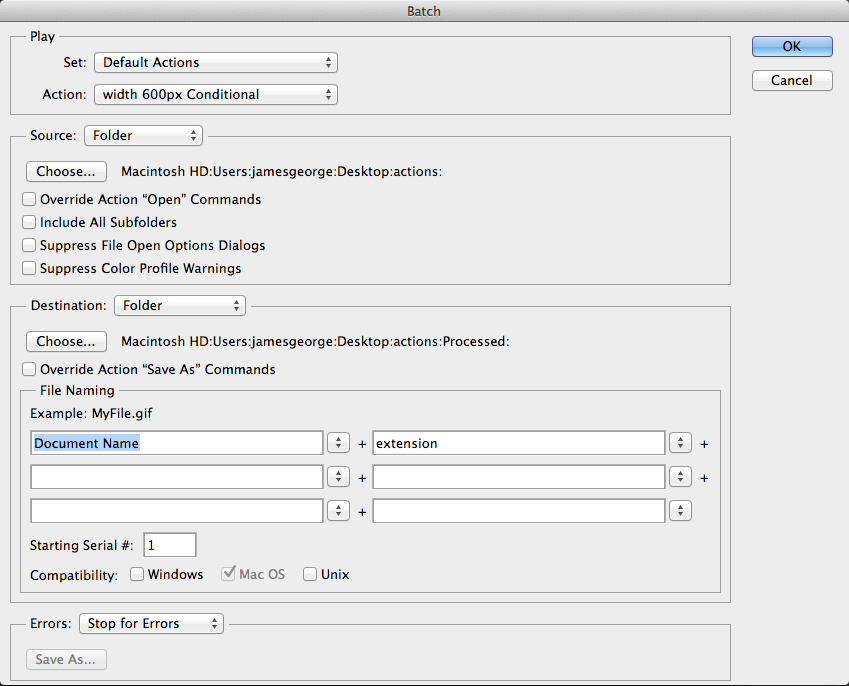Viewport: 849px width, 686px height.
Task: Click the Starting Serial # input field
Action: (x=170, y=545)
